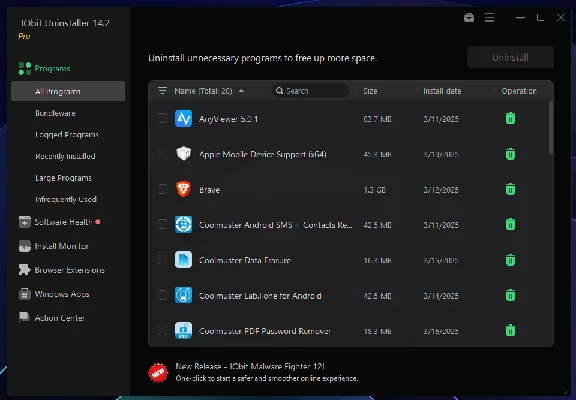Image resolution: width=576 pixels, height=400 pixels.
Task: Focus the Search input field
Action: (x=310, y=90)
